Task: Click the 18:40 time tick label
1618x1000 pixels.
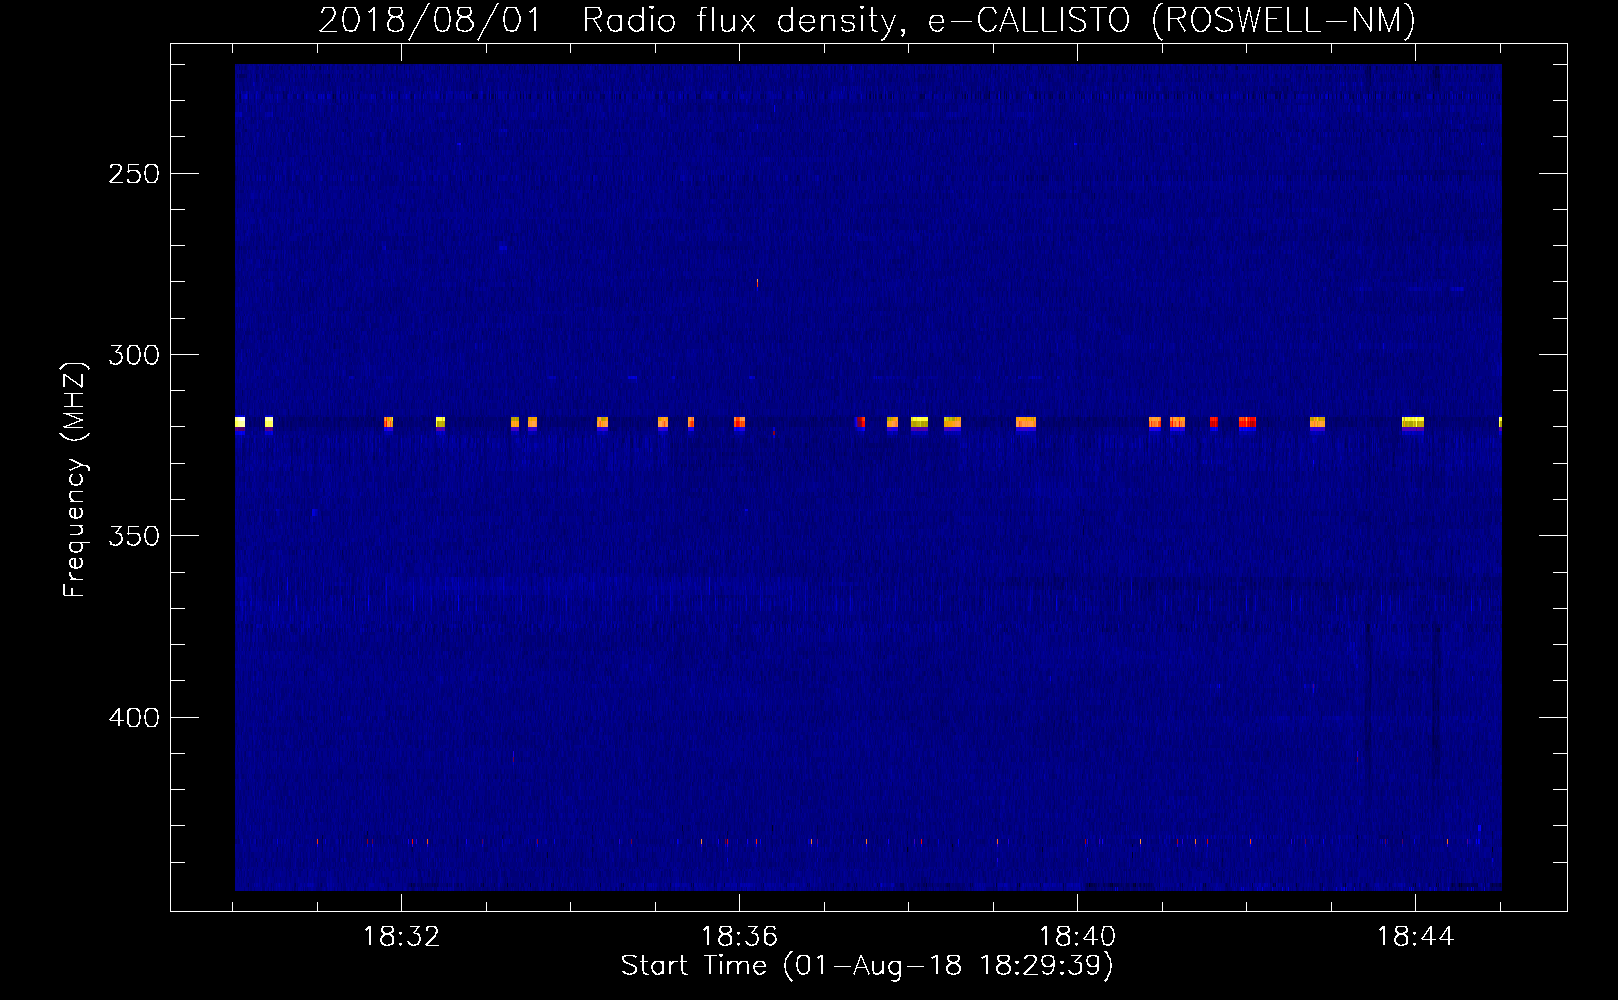Action: pos(1077,937)
